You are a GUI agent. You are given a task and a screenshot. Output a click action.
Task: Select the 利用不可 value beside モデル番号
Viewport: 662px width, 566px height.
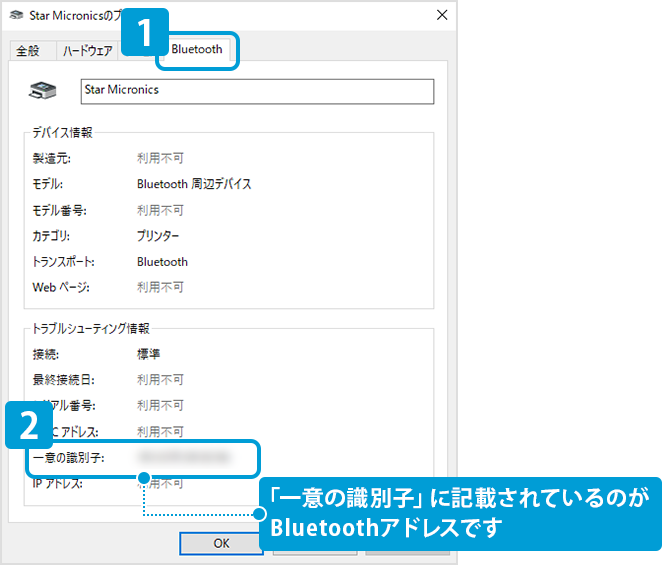point(160,210)
